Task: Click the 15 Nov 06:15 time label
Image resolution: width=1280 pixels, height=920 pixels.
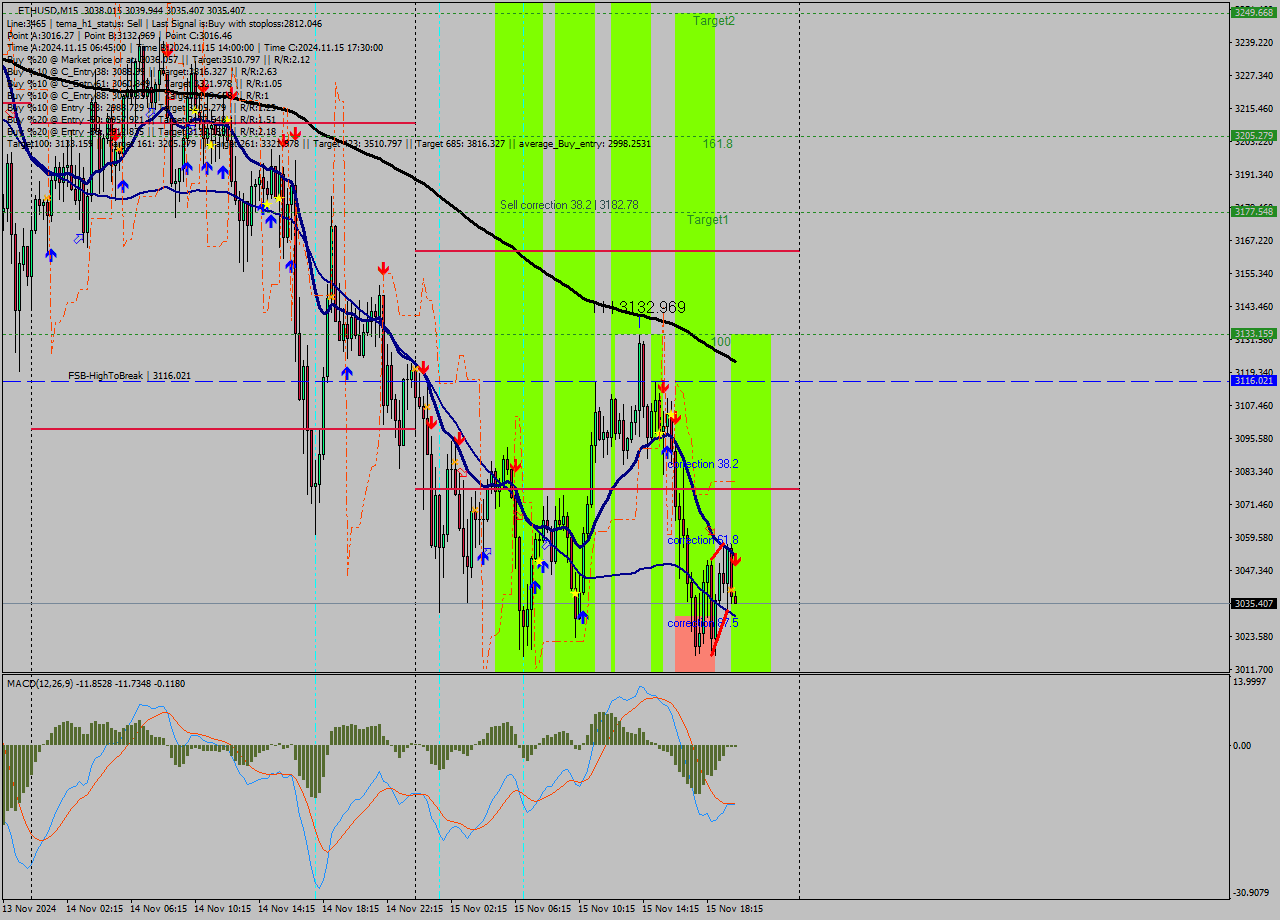Action: 542,909
